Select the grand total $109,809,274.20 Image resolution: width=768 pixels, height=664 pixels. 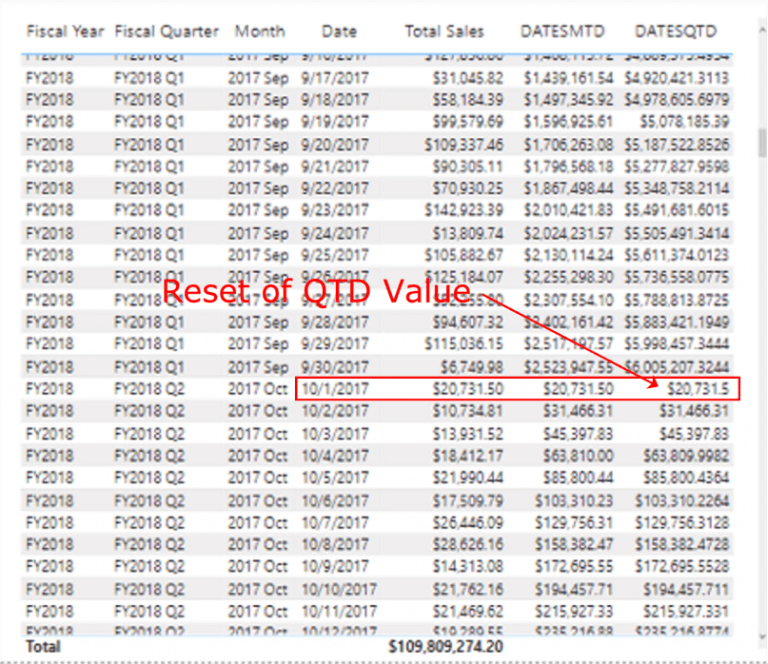446,646
